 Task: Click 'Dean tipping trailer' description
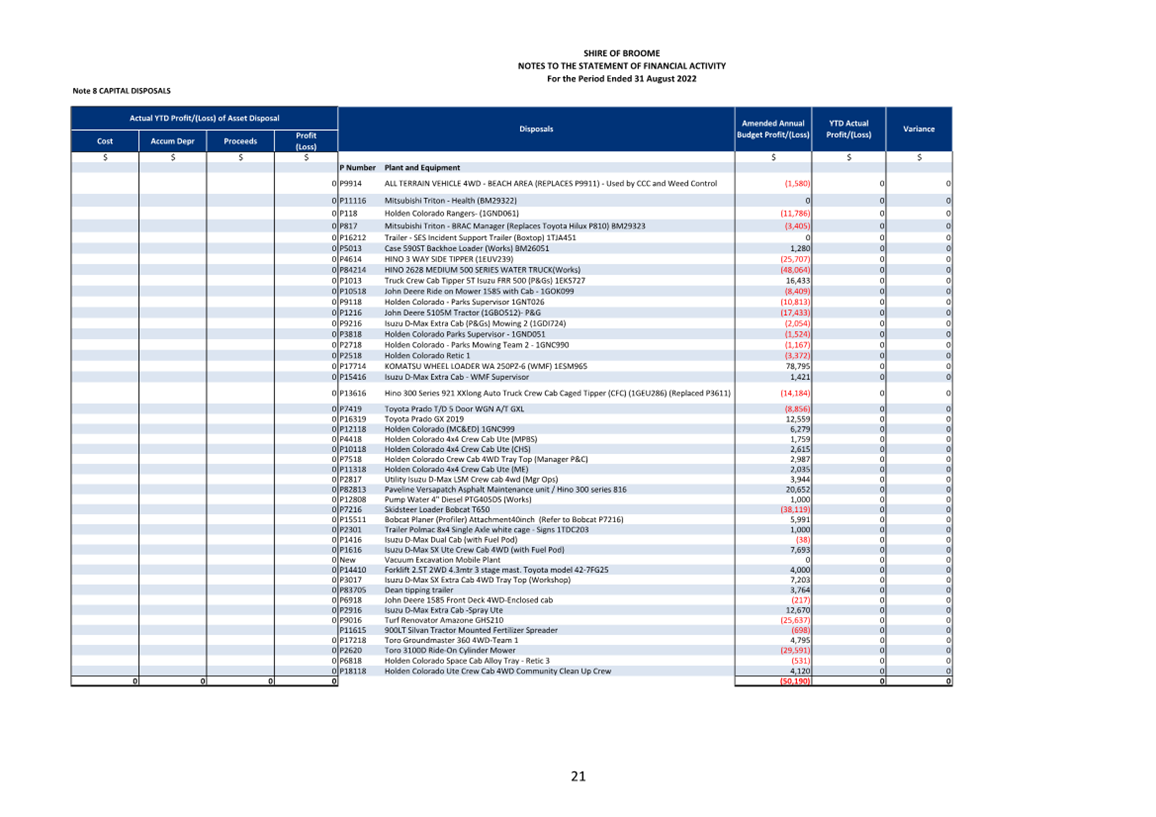pyautogui.click(x=419, y=590)
